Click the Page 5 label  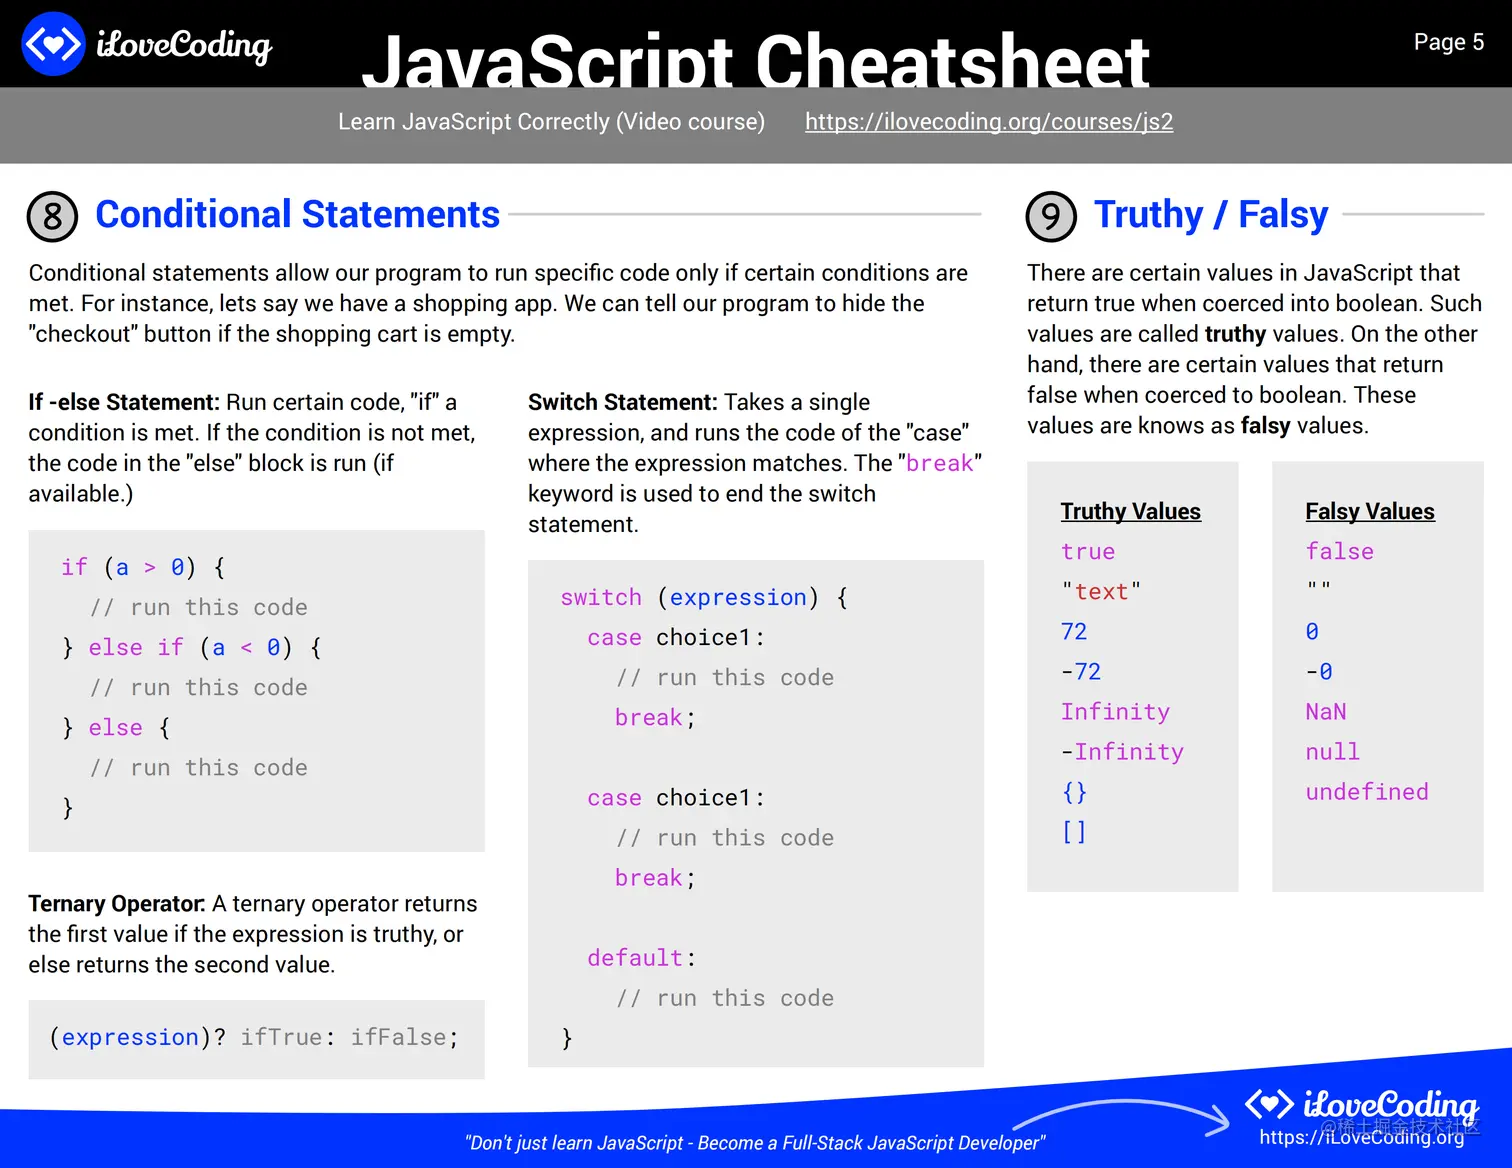pyautogui.click(x=1448, y=42)
